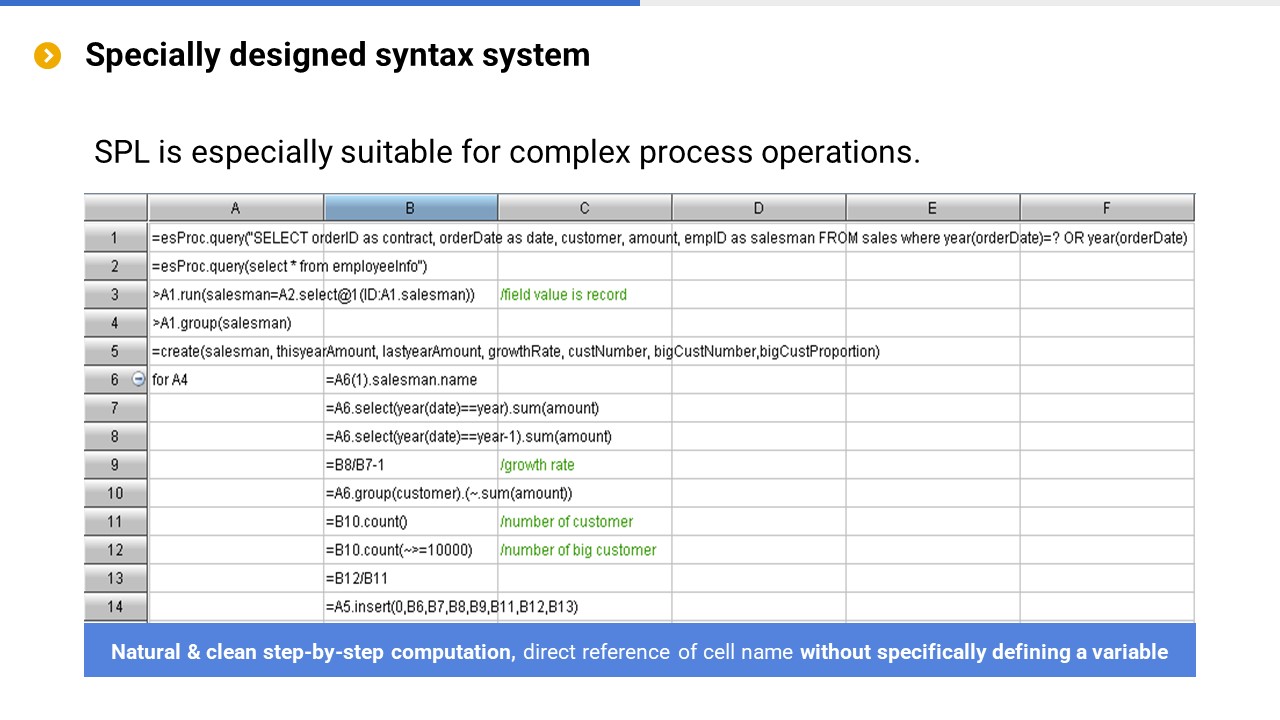Click the '>A1.group(salesman)' cell

[236, 323]
